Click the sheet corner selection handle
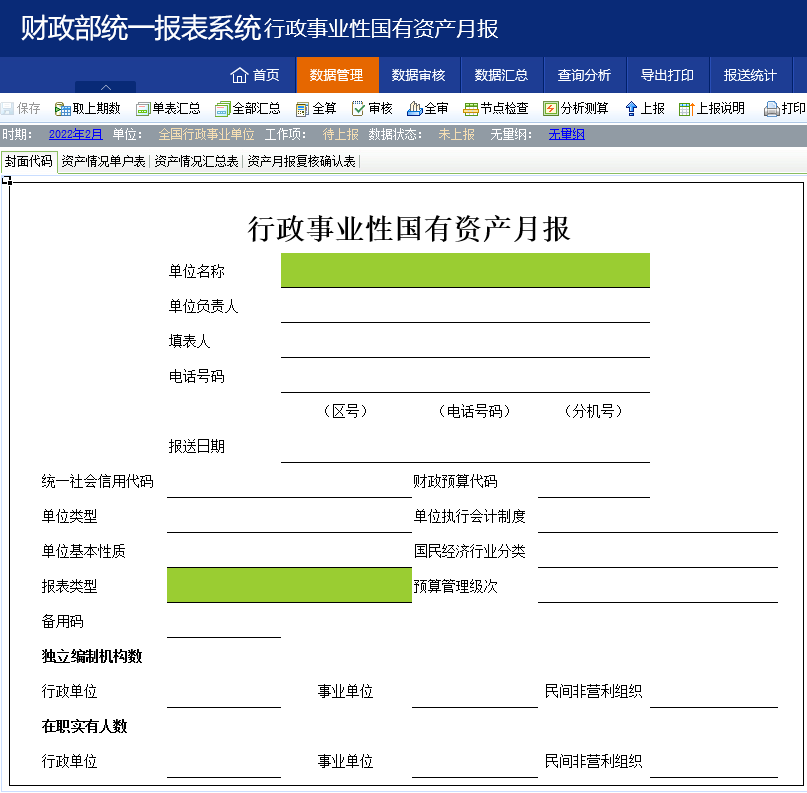 click(7, 180)
